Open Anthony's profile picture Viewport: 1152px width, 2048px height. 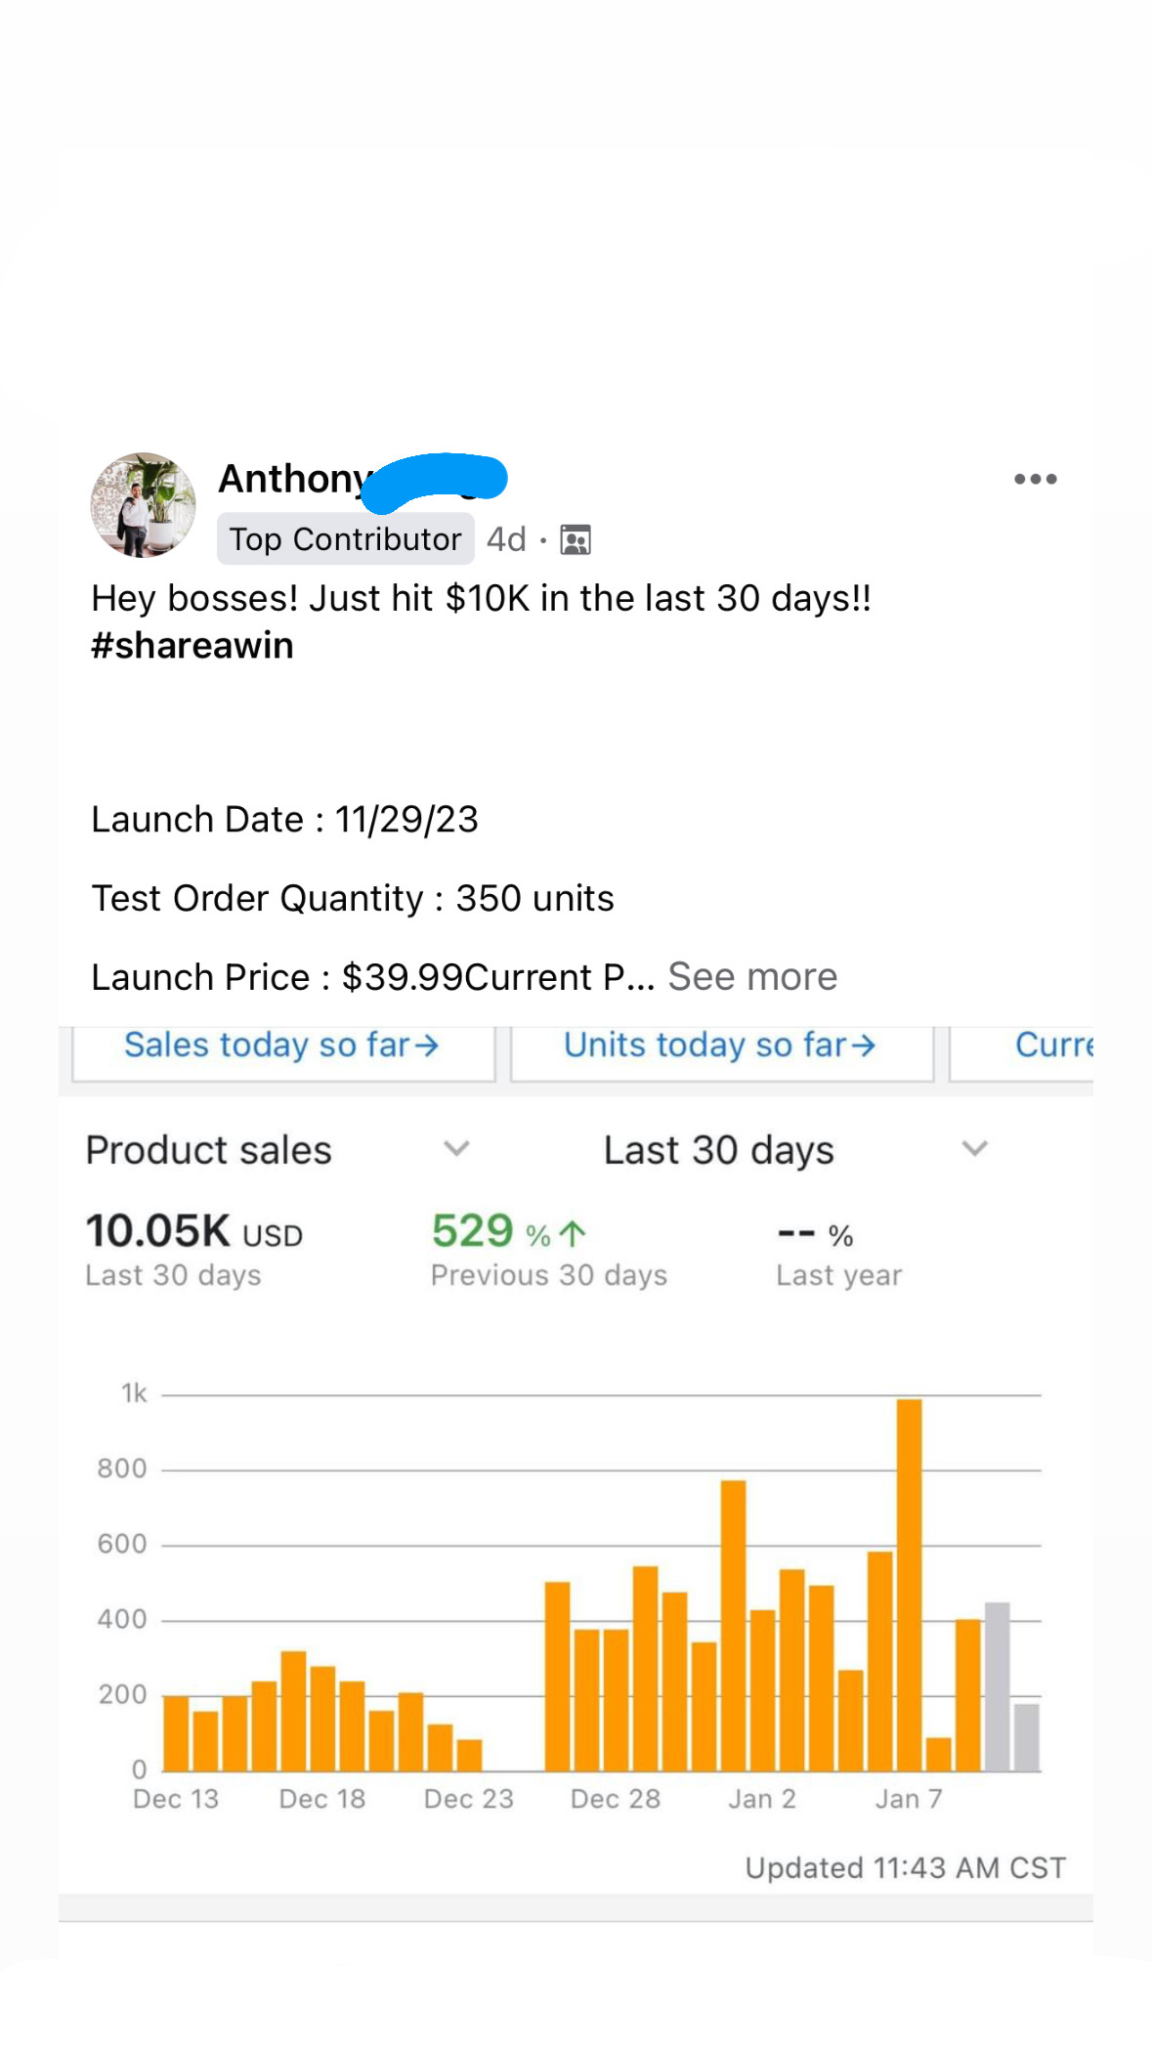143,505
